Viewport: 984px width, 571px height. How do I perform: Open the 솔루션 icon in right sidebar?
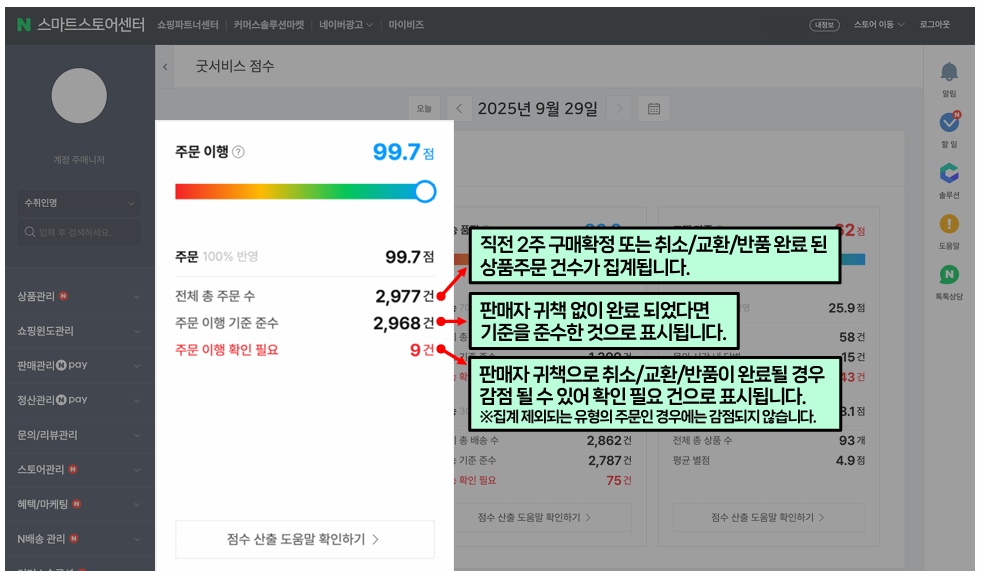(x=948, y=173)
